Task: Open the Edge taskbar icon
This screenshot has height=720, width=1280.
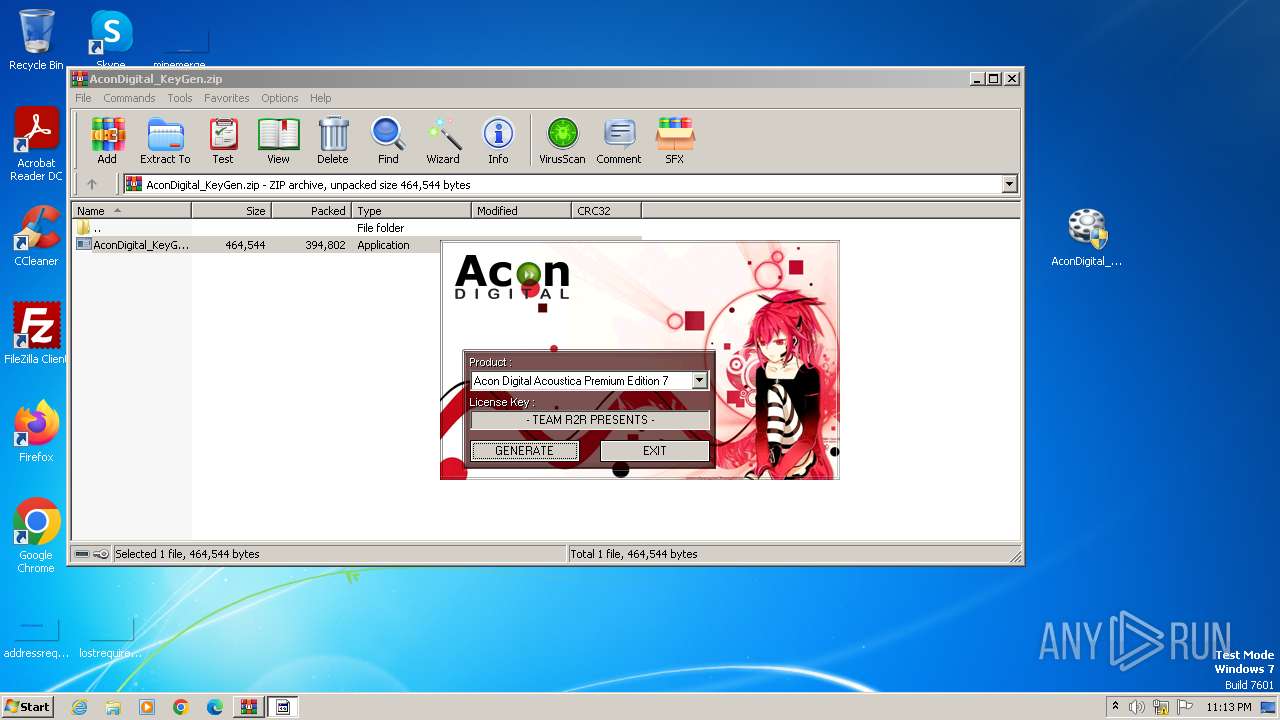Action: [x=215, y=707]
